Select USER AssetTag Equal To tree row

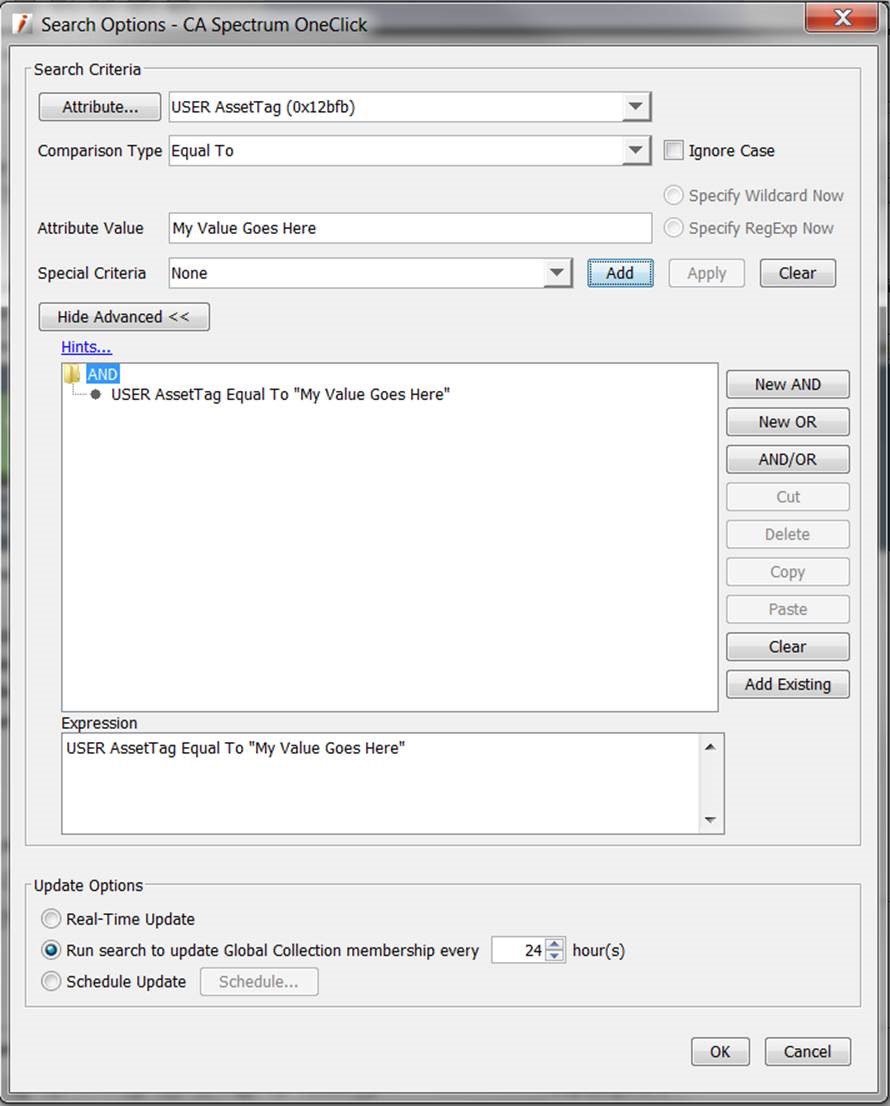coord(280,394)
